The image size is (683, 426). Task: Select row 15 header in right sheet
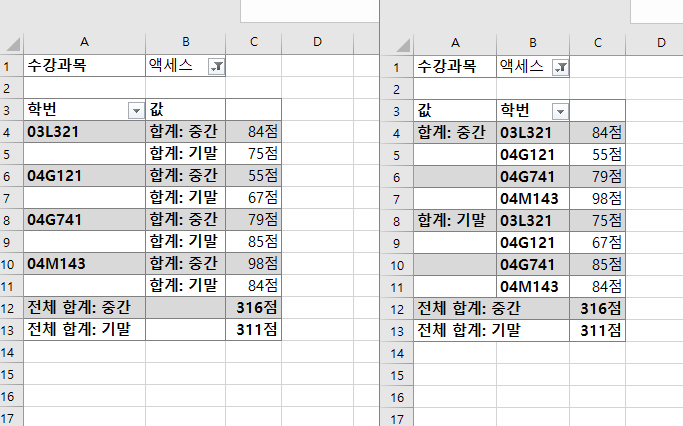(x=397, y=374)
